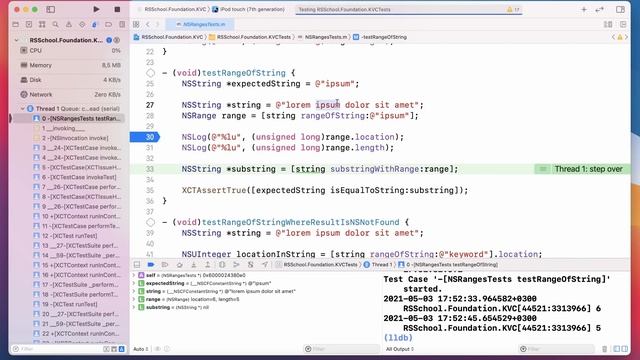
Task: Open the Library with plus button
Action: pyautogui.click(x=584, y=9)
